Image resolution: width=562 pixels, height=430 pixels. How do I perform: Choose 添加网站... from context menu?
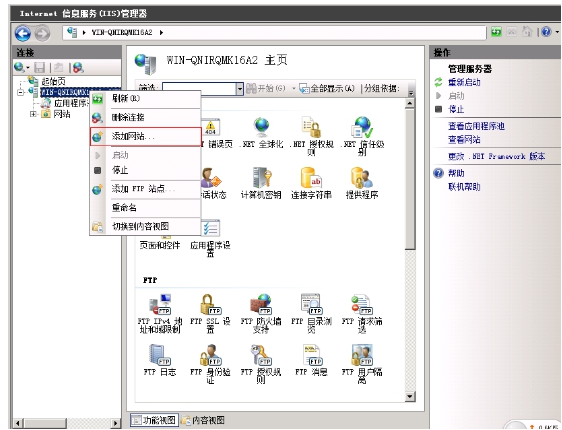tap(145, 137)
